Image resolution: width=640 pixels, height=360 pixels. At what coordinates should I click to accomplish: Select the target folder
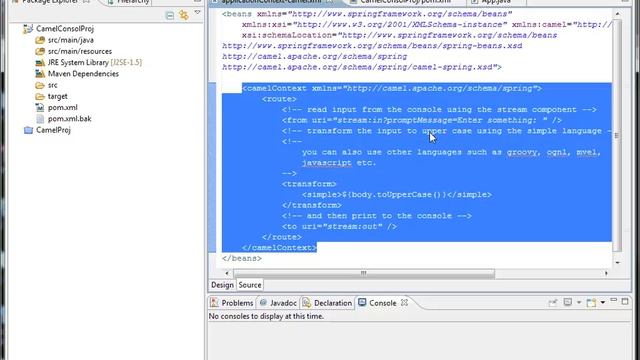(58, 96)
